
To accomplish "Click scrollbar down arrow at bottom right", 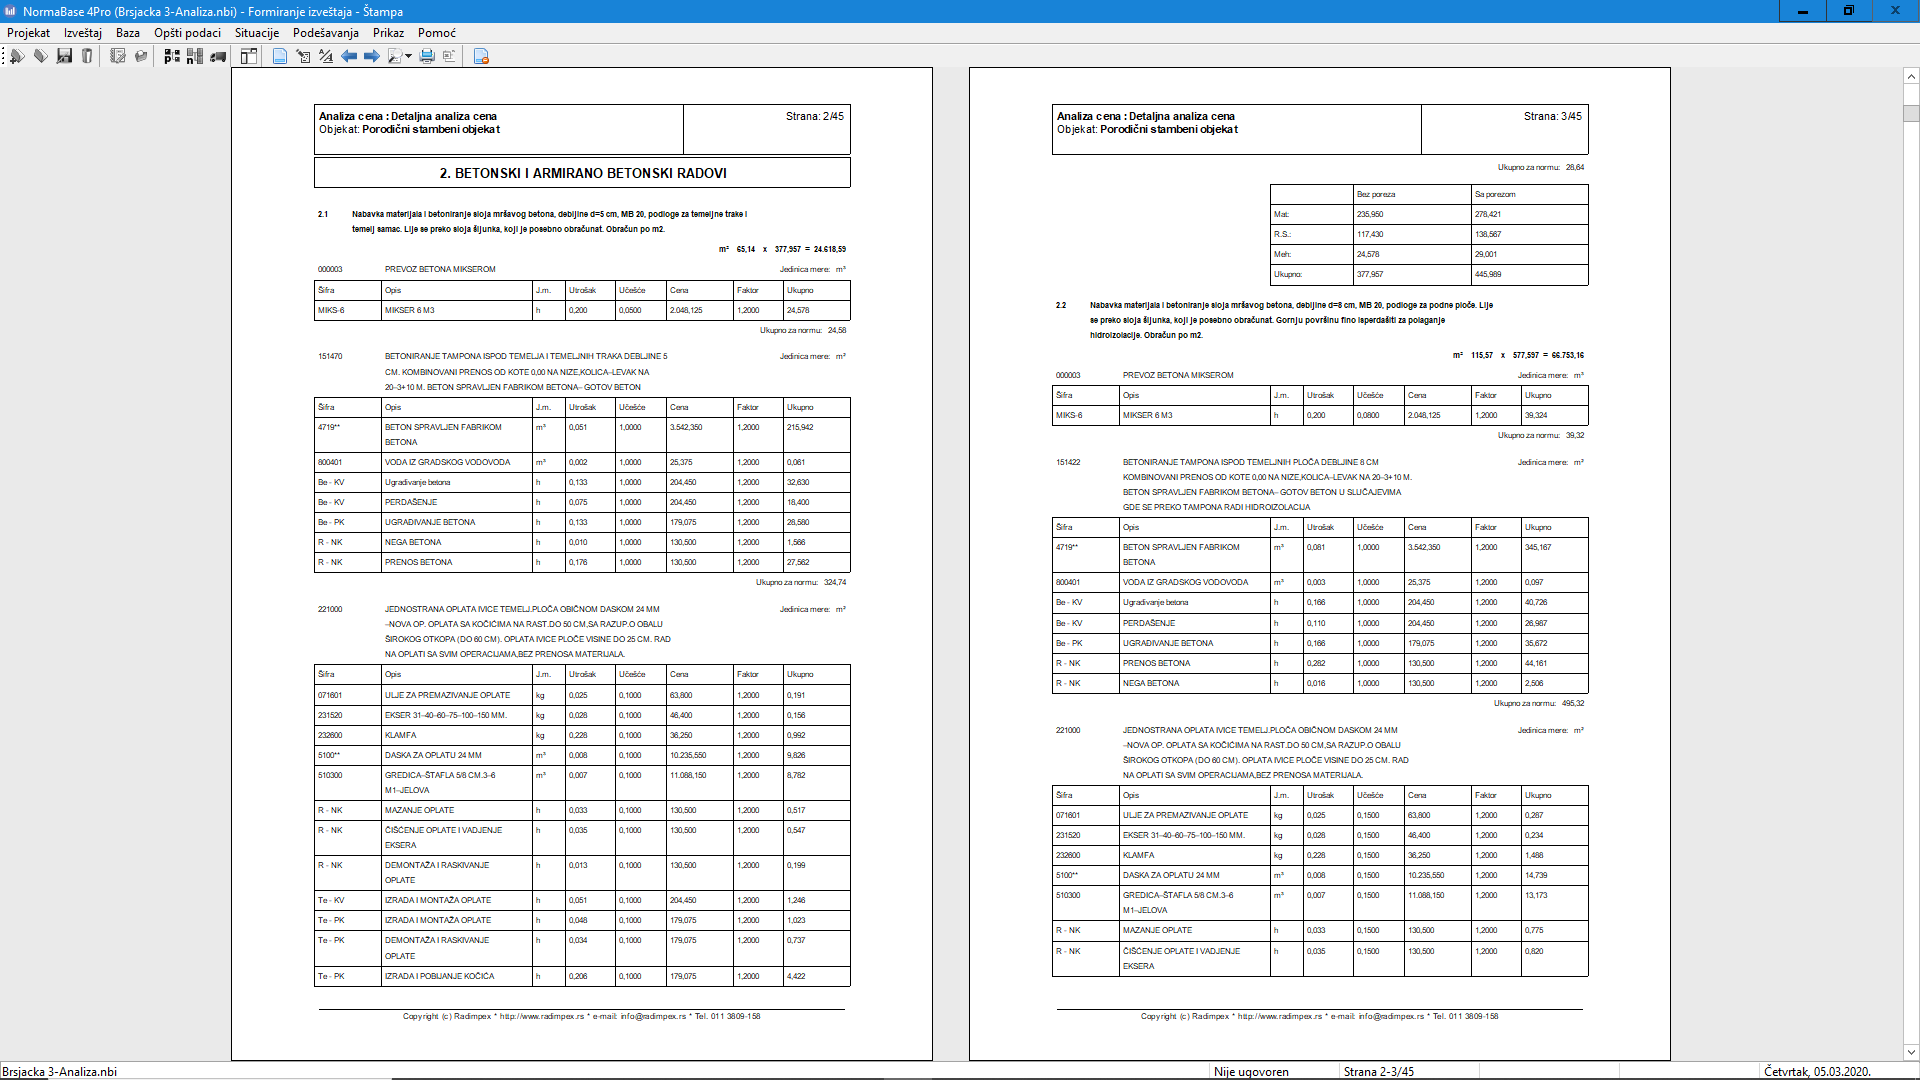I will pos(1911,1051).
